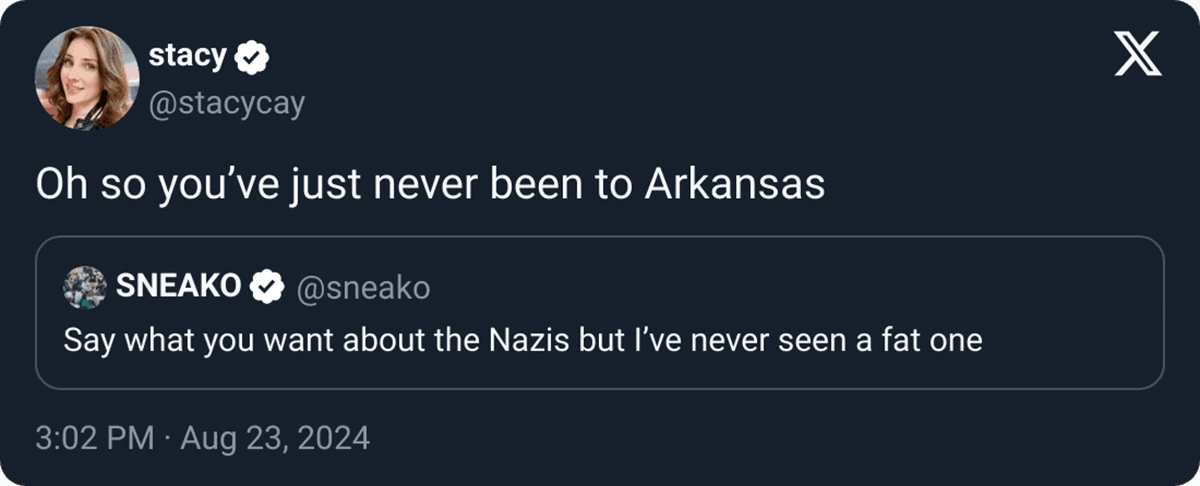Screen dimensions: 1200x486
Task: Click the "Aug 23, 2024" date
Action: coord(275,438)
